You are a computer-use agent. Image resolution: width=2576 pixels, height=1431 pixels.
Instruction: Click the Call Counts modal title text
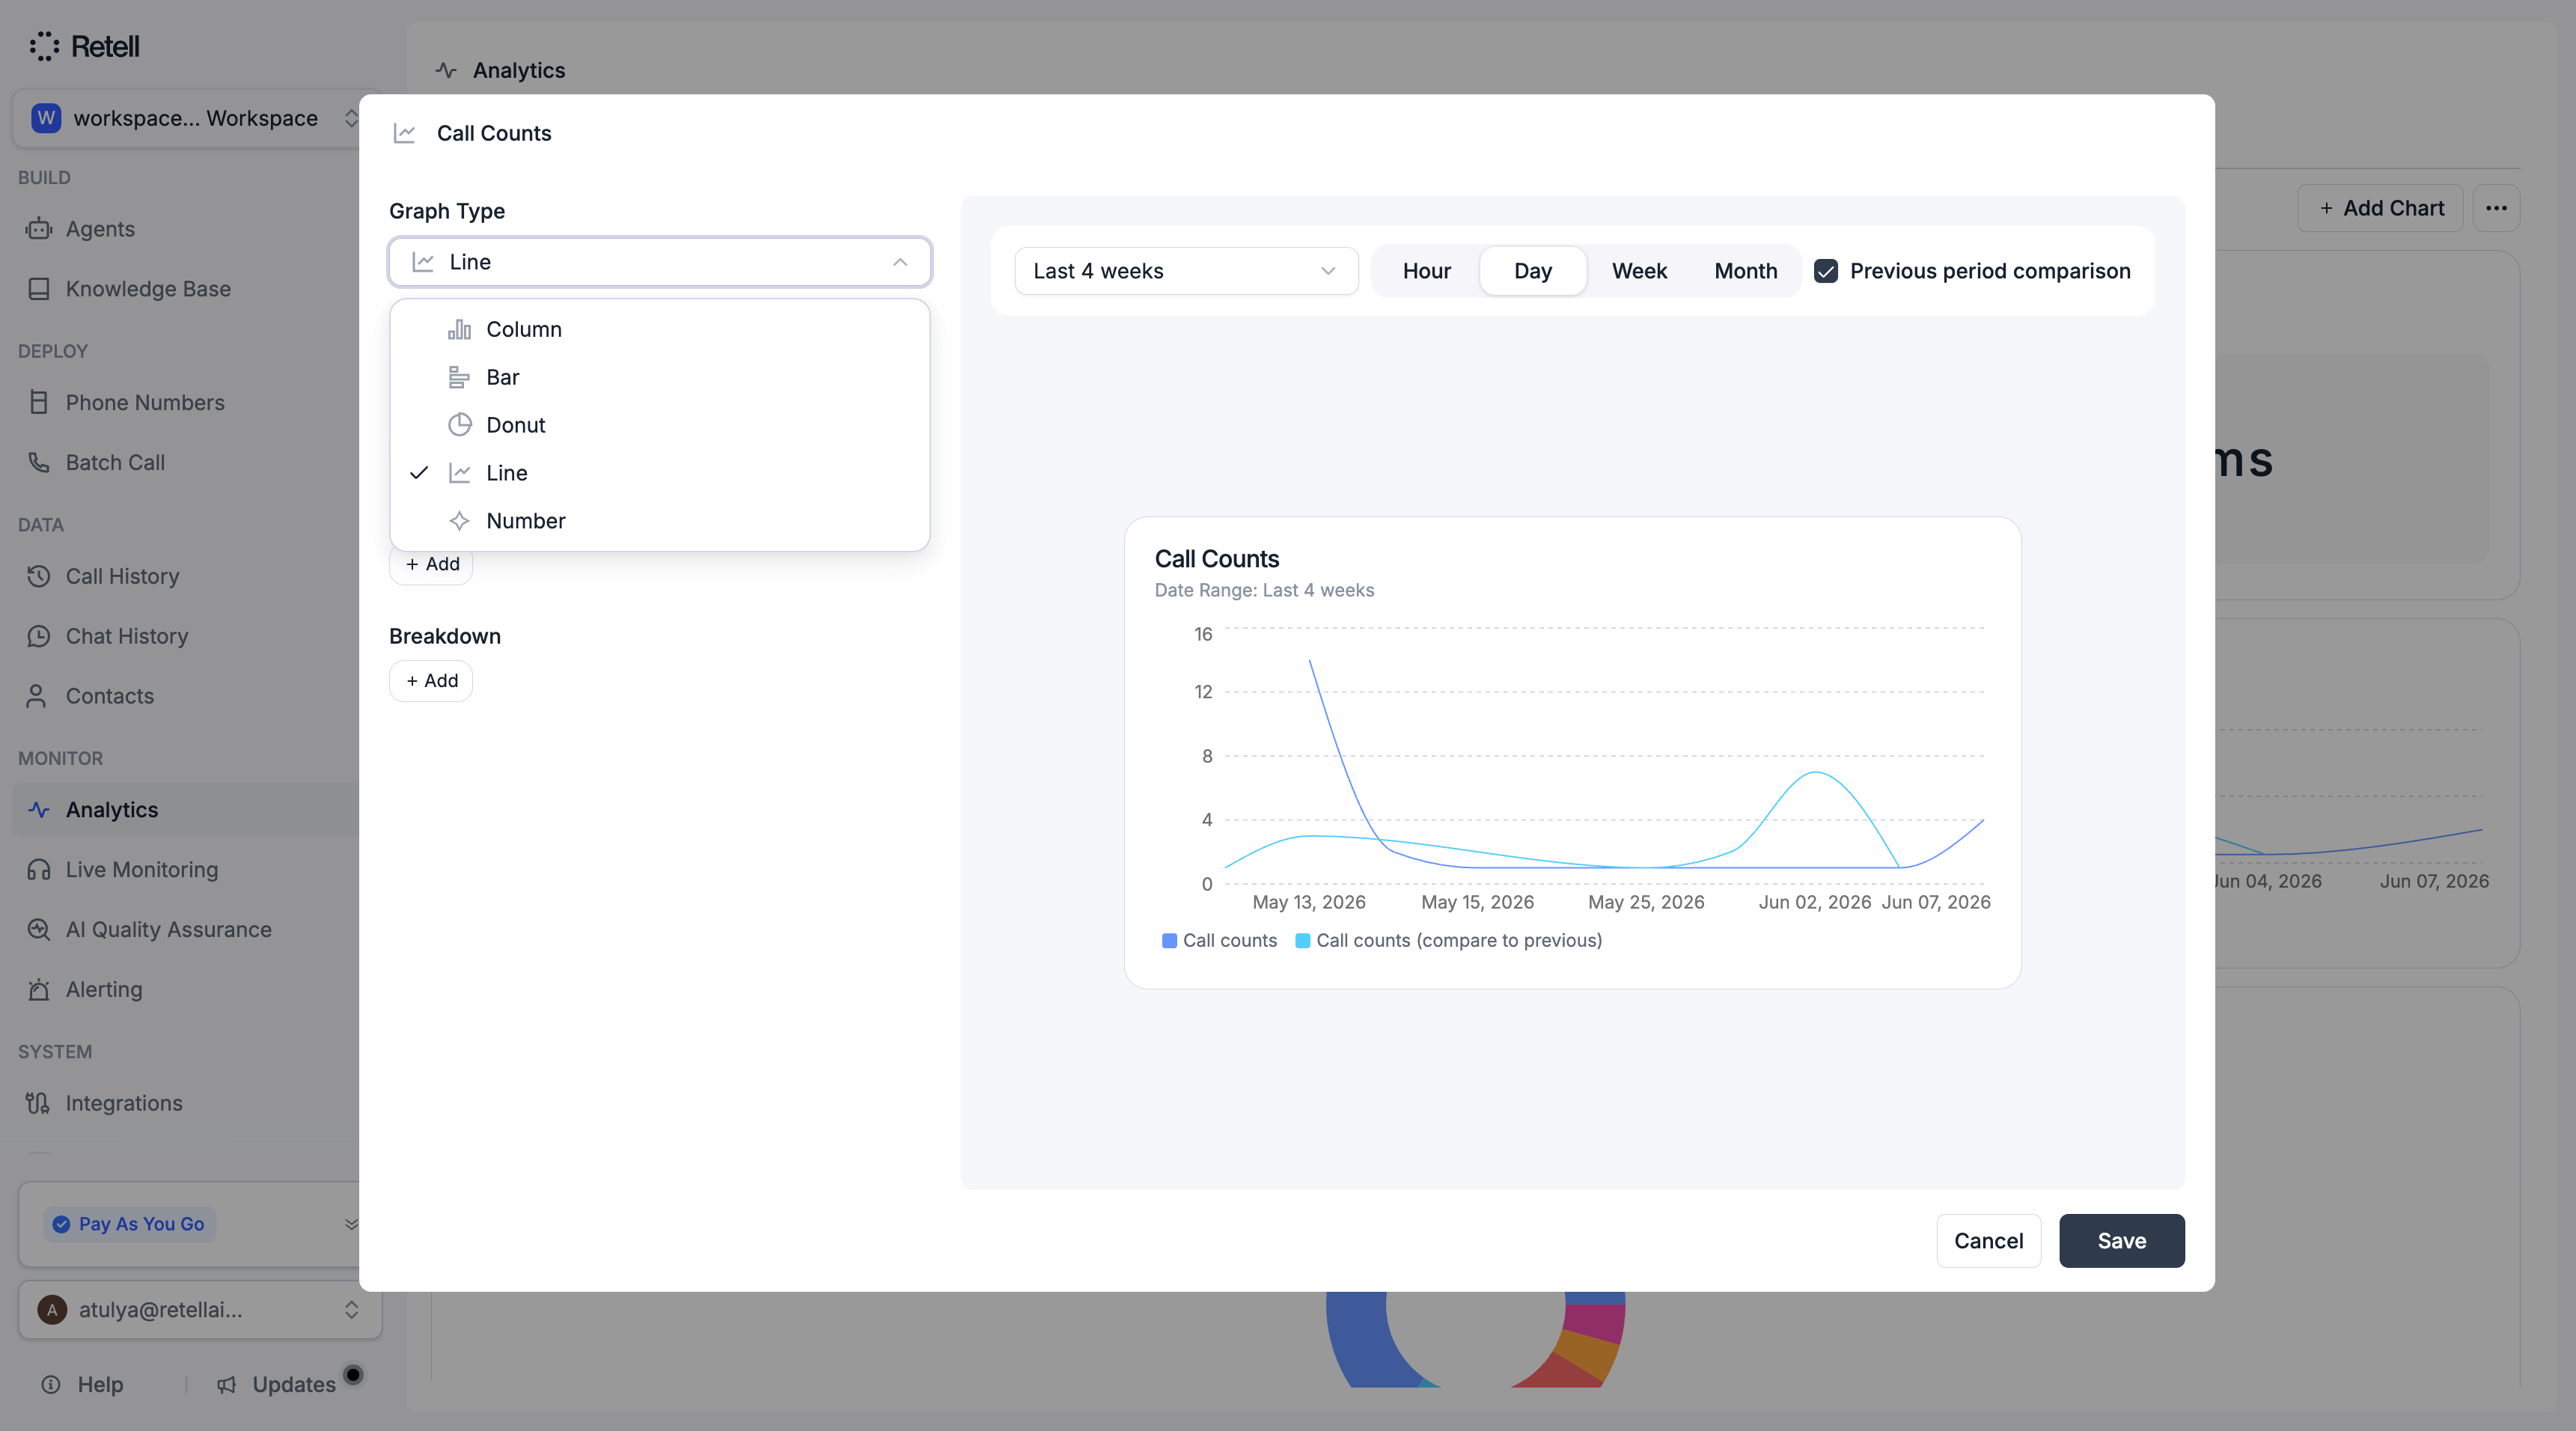[494, 133]
